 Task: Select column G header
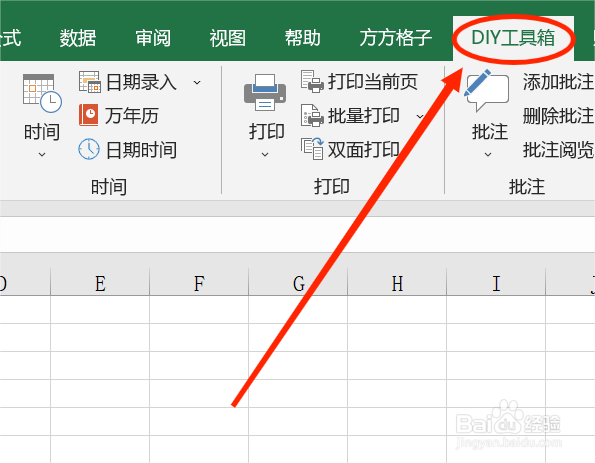tap(298, 283)
